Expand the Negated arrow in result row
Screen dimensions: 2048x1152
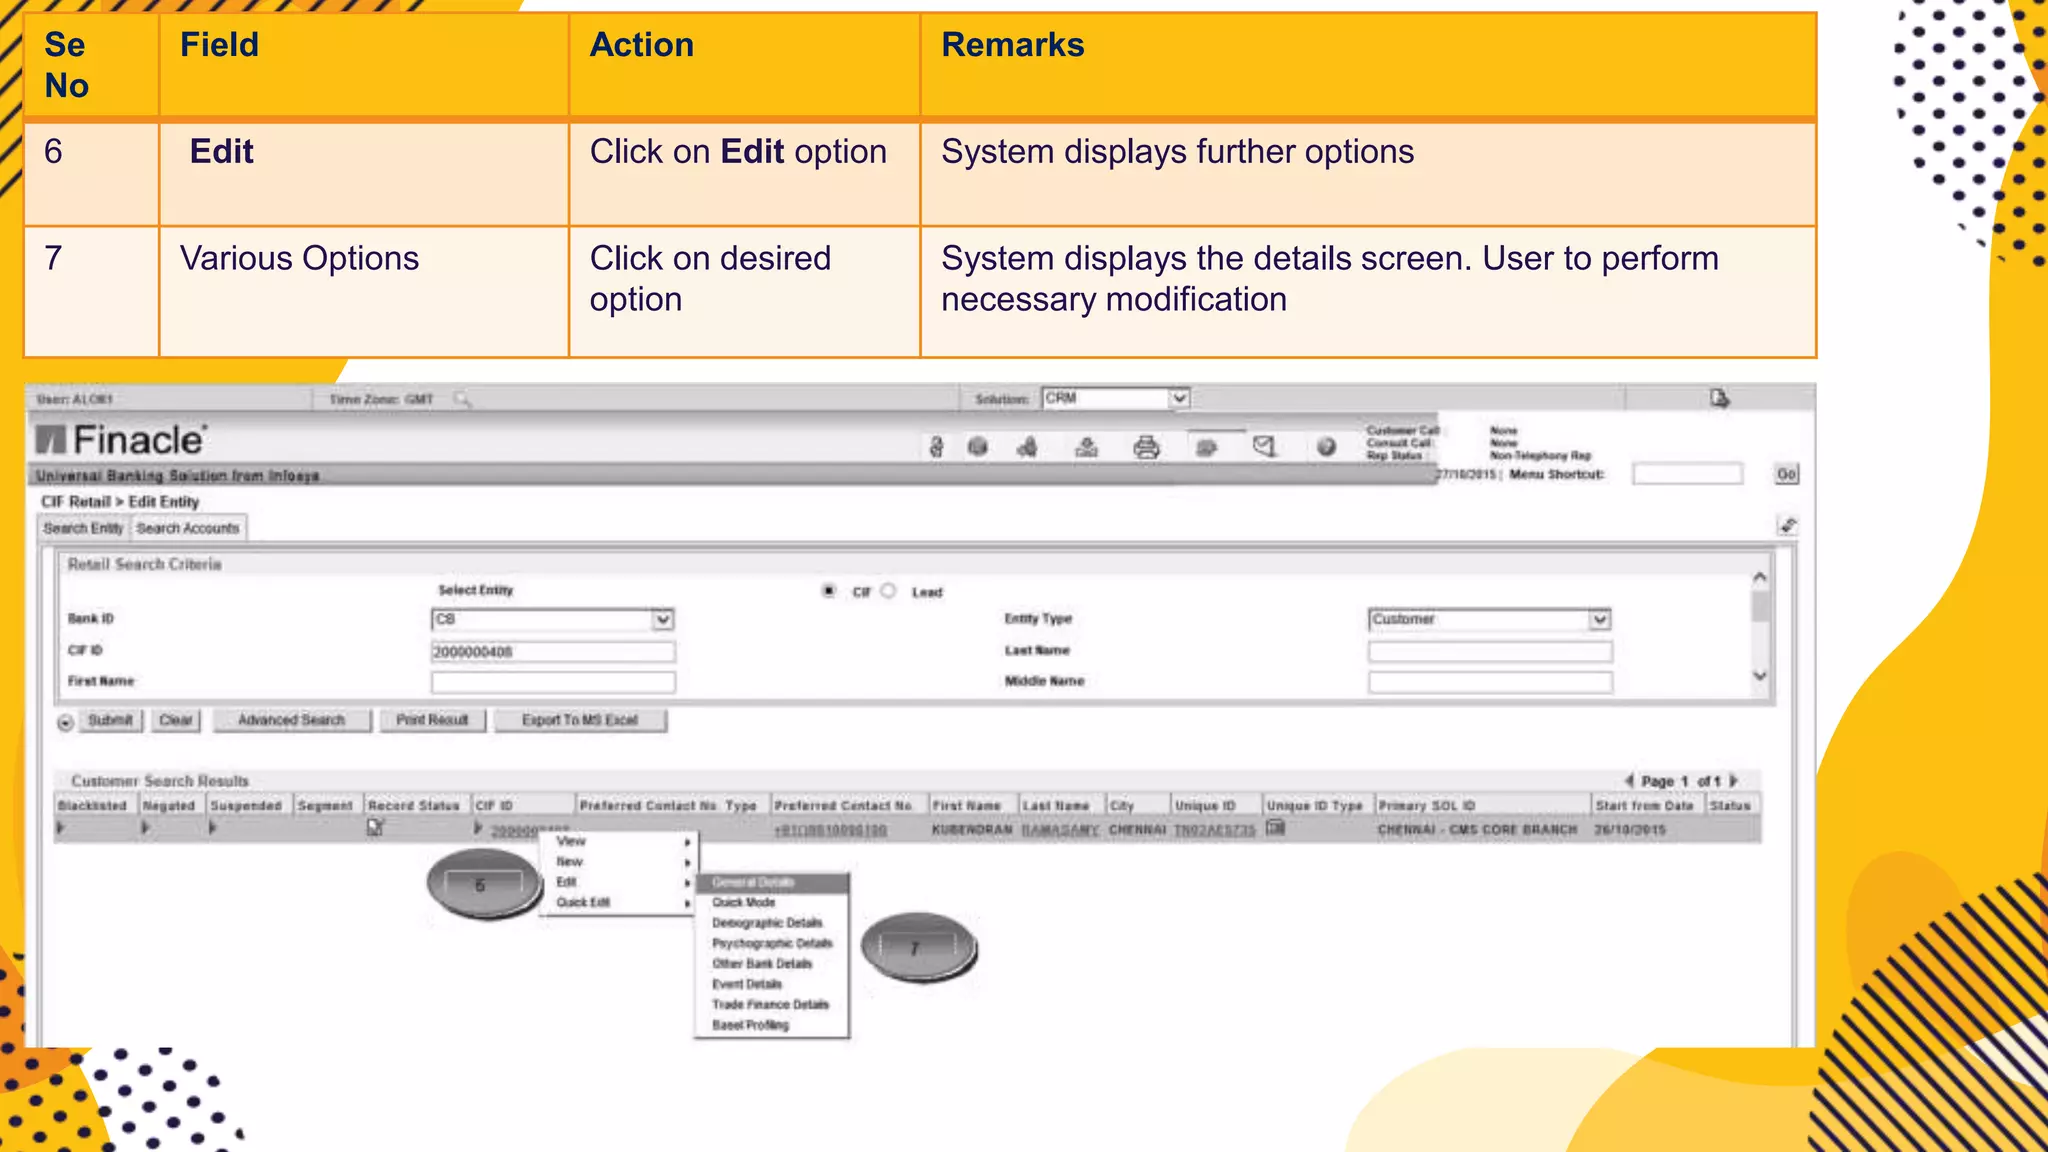click(x=145, y=828)
